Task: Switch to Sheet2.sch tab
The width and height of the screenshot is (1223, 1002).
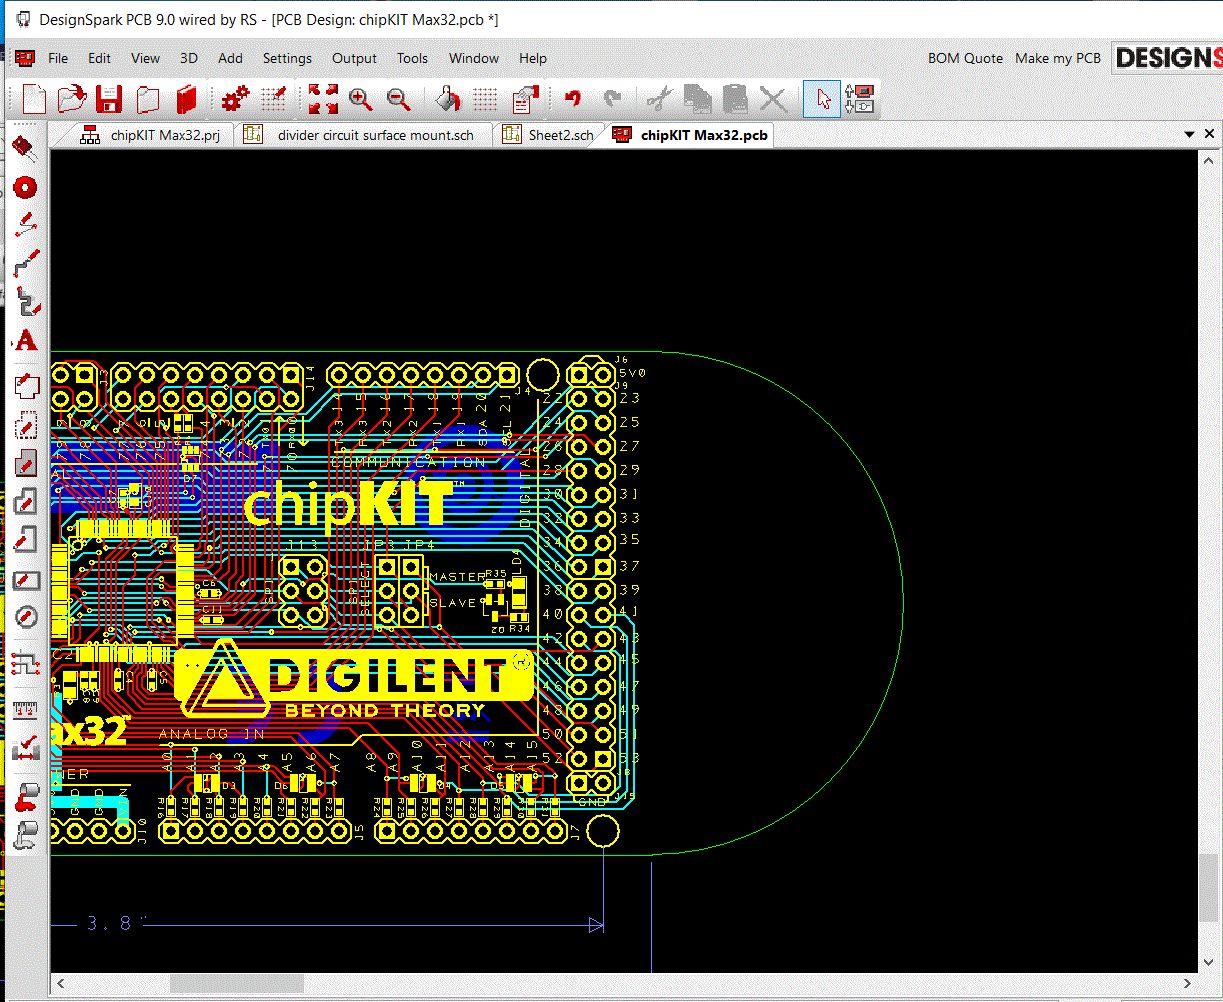Action: (560, 135)
